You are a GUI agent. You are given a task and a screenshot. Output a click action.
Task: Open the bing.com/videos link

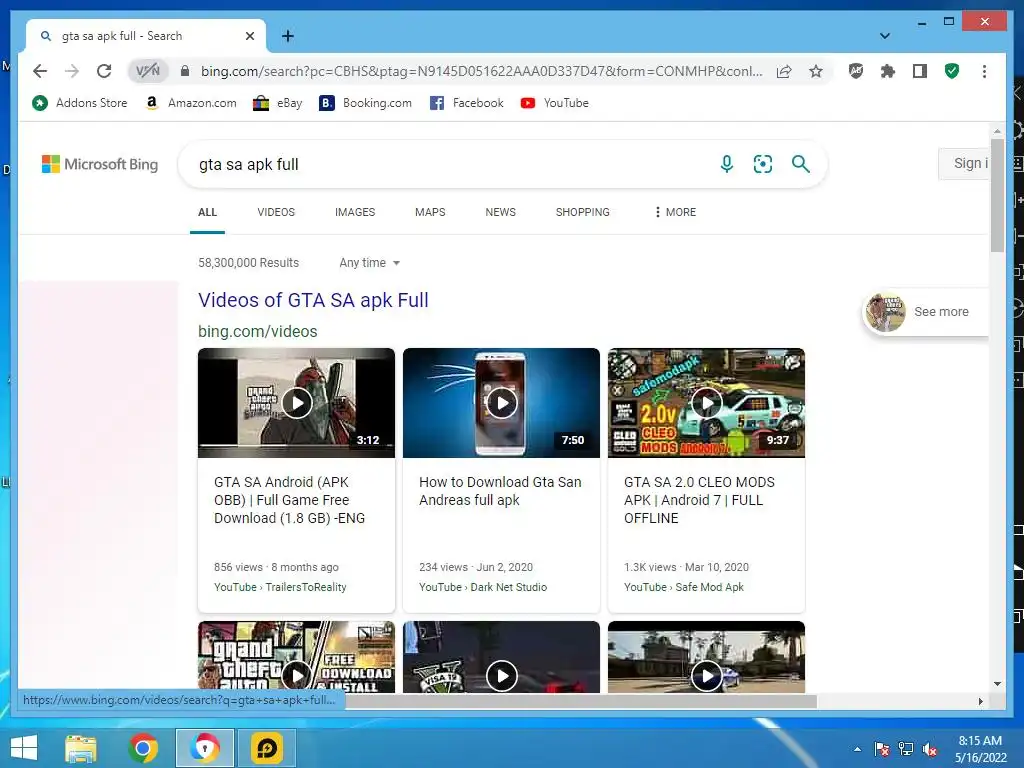click(257, 331)
